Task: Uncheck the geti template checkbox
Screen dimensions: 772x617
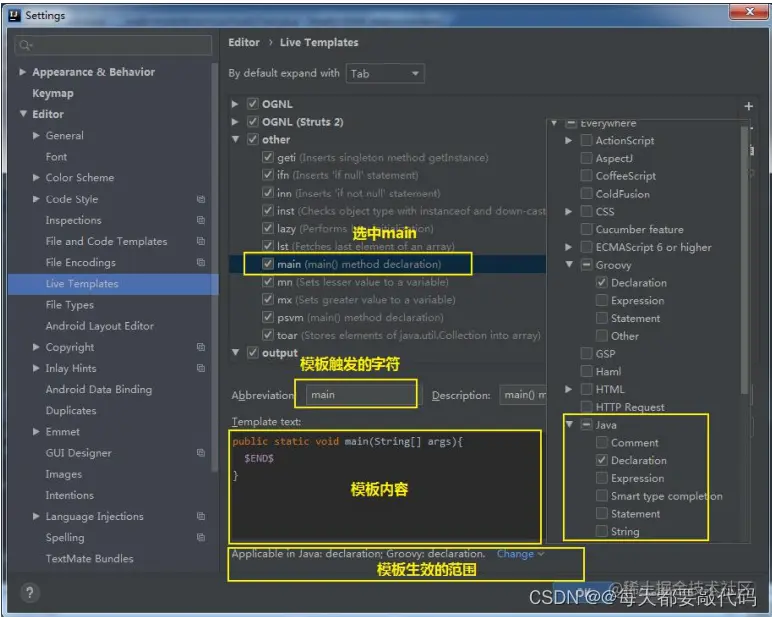Action: point(267,157)
